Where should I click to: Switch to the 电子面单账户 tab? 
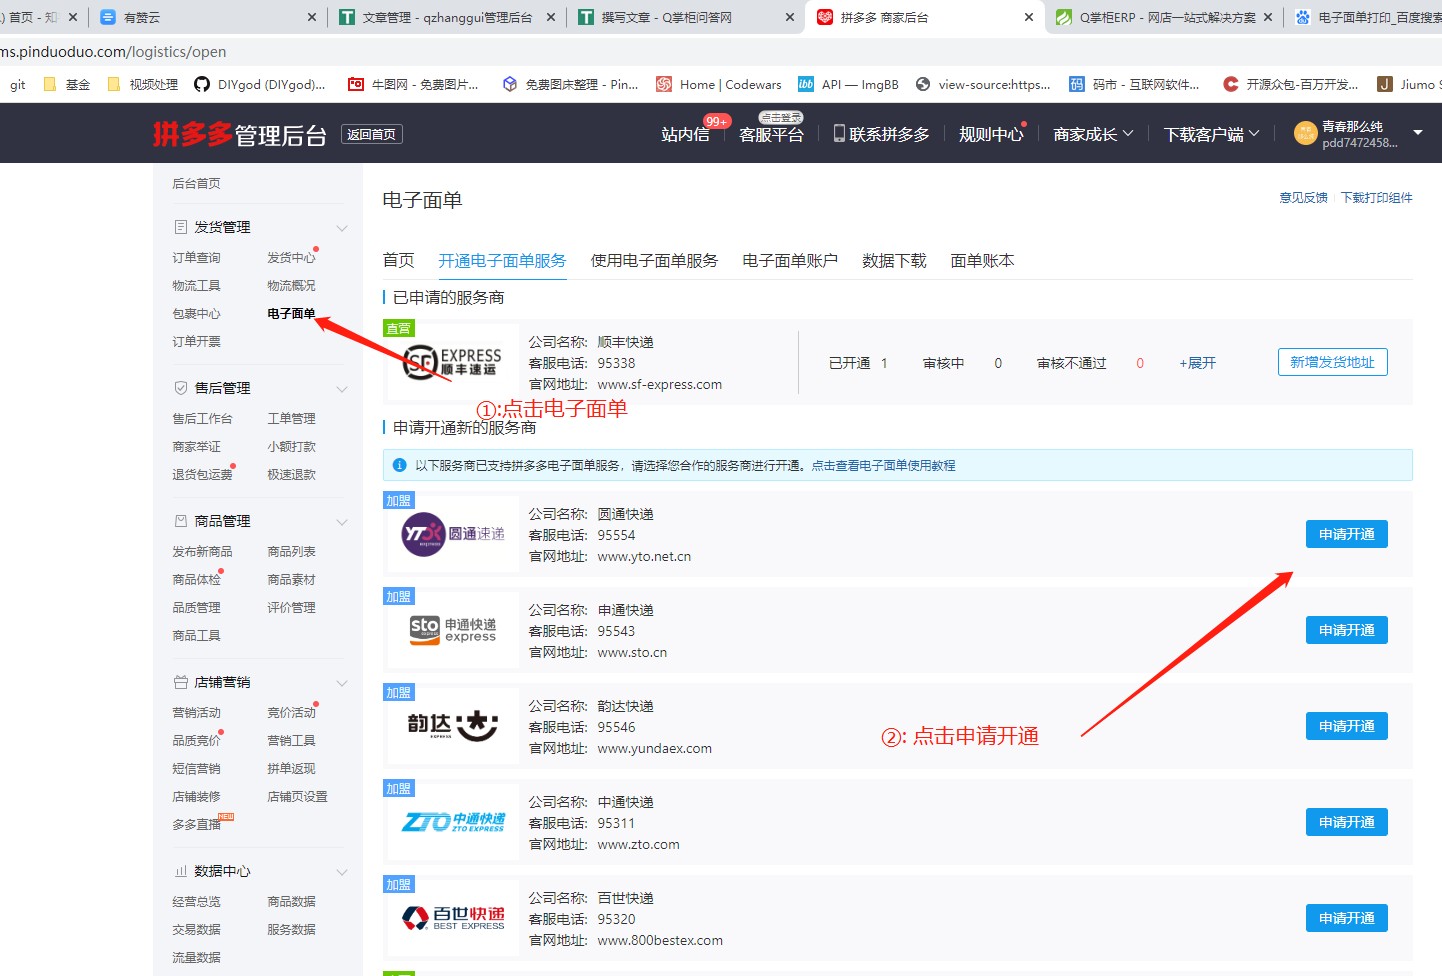789,261
